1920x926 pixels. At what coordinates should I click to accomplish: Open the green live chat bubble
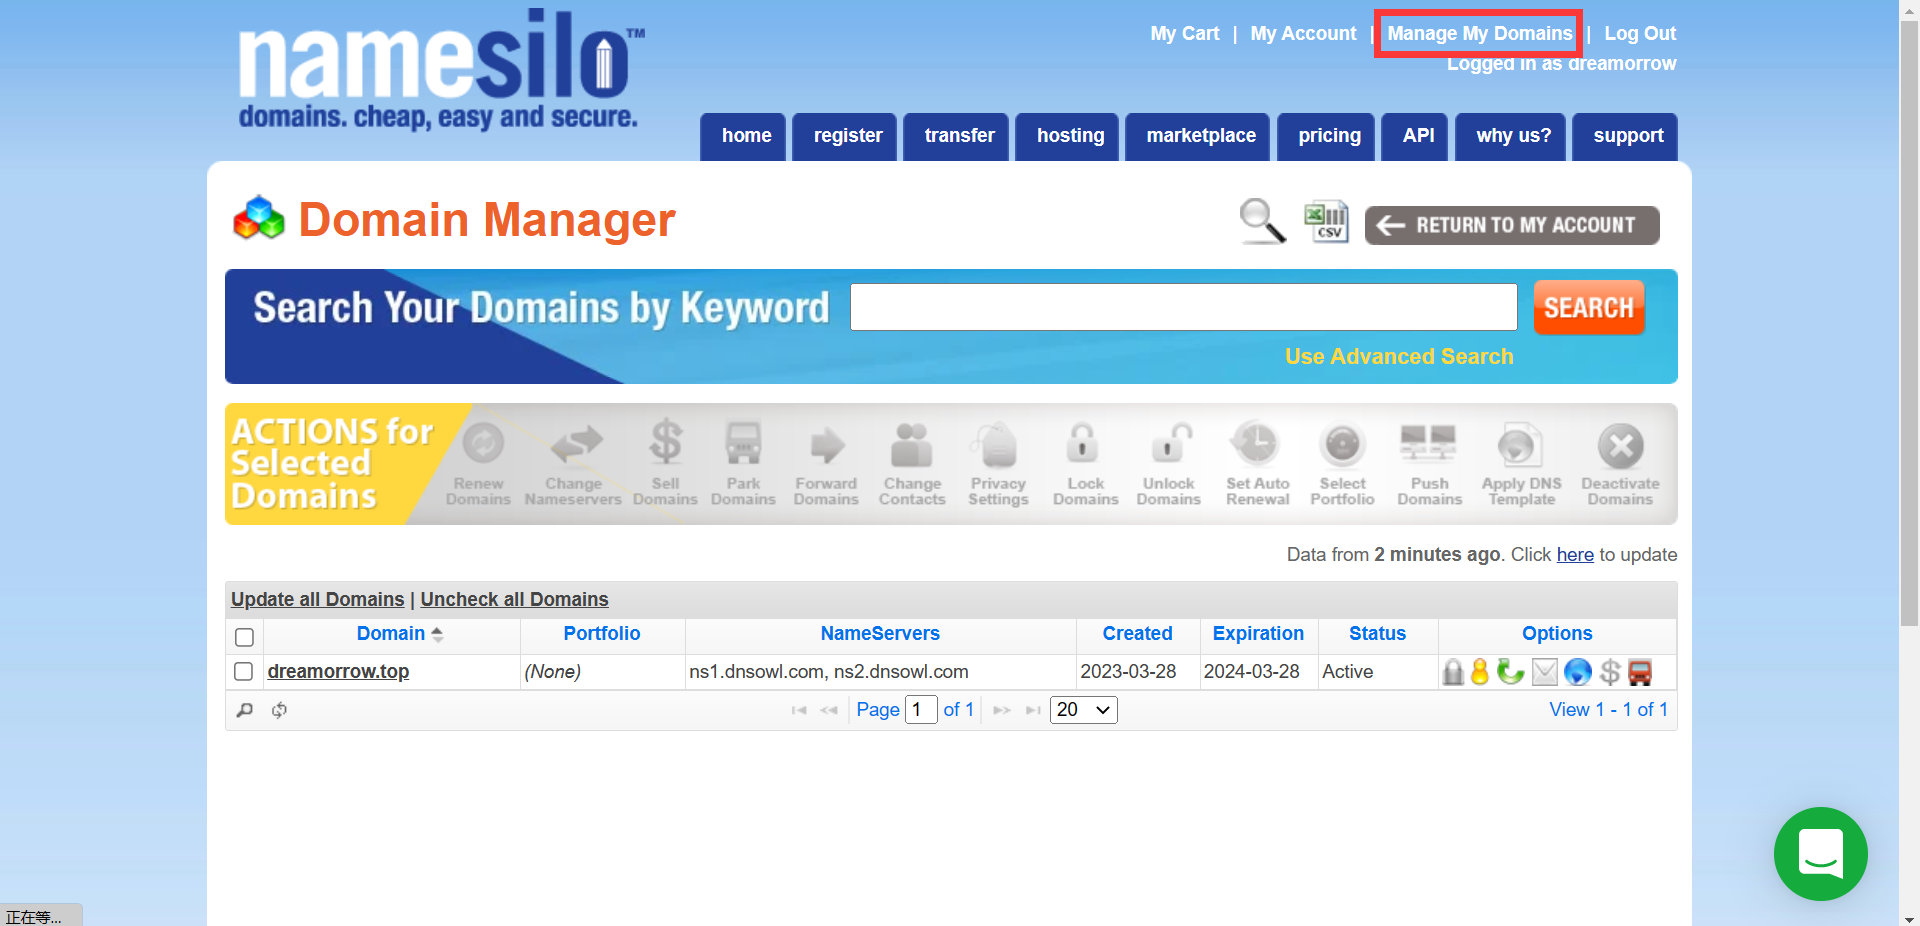click(x=1820, y=854)
